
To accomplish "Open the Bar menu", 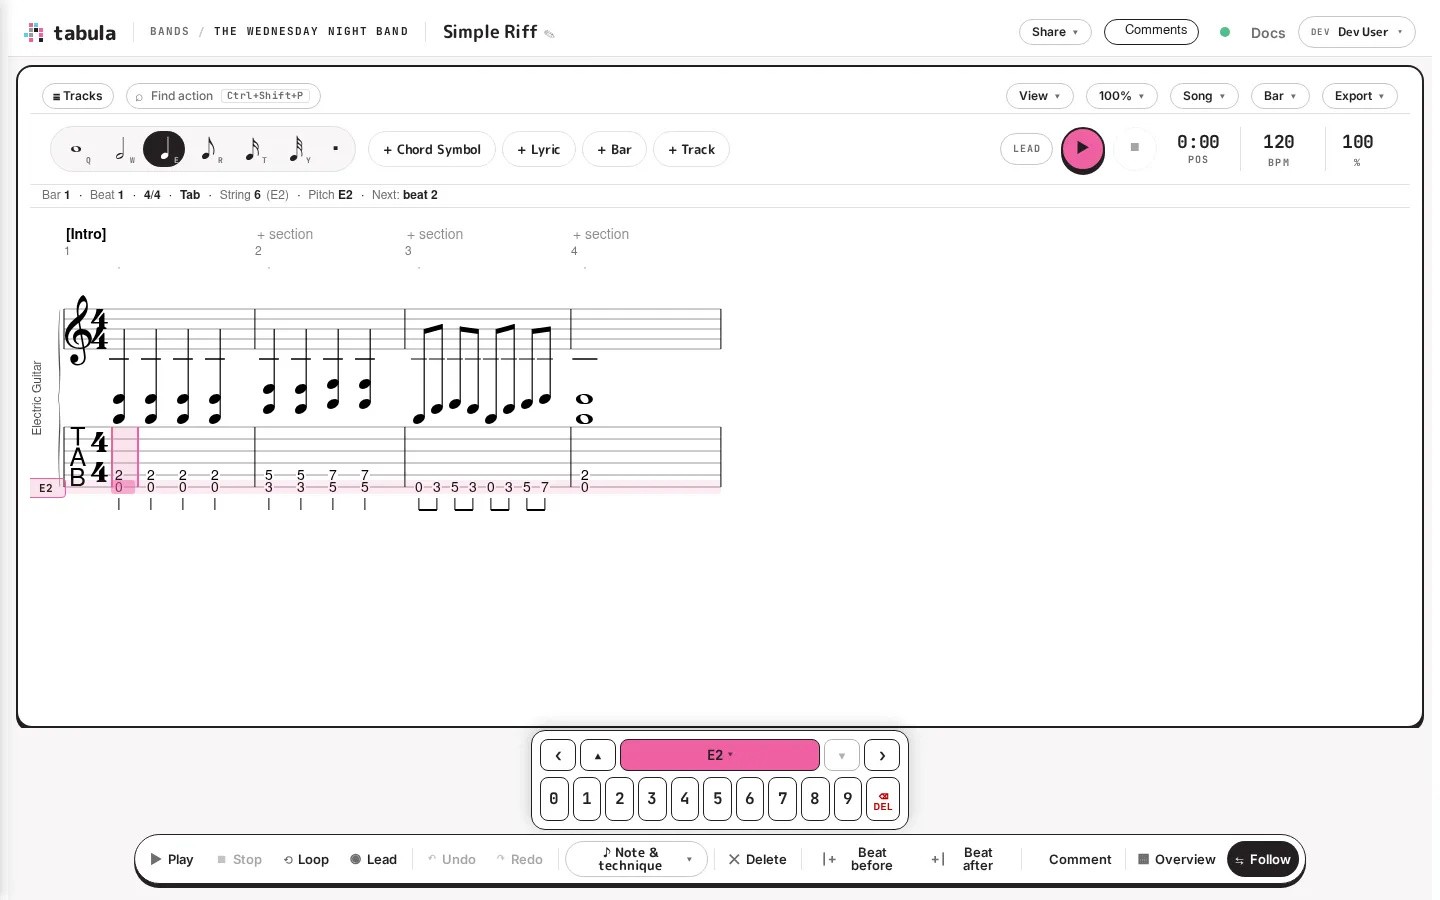I will point(1280,96).
